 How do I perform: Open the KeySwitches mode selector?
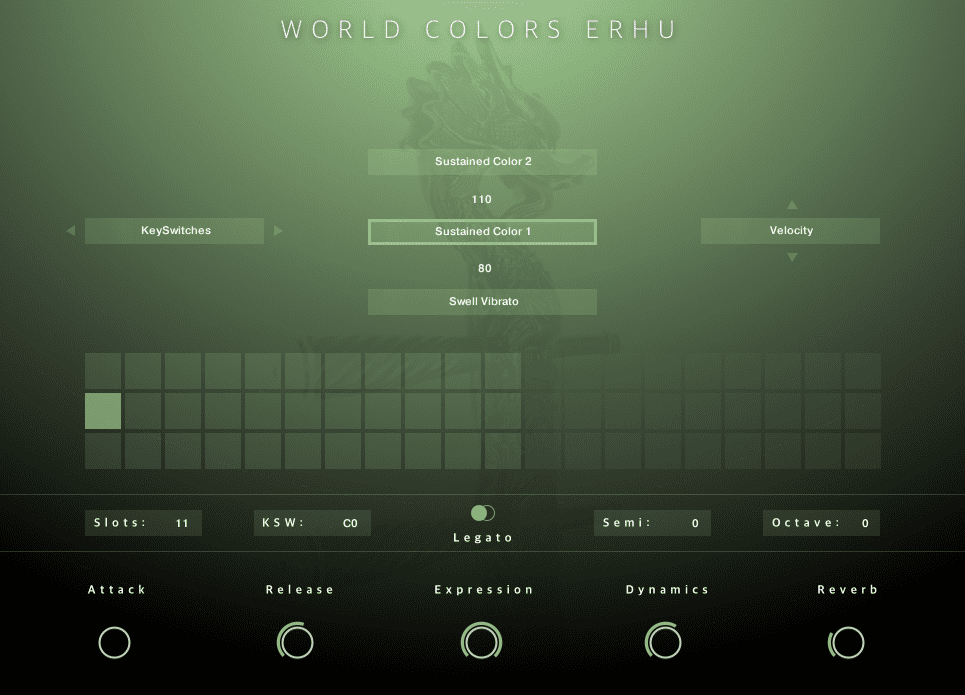[x=174, y=231]
